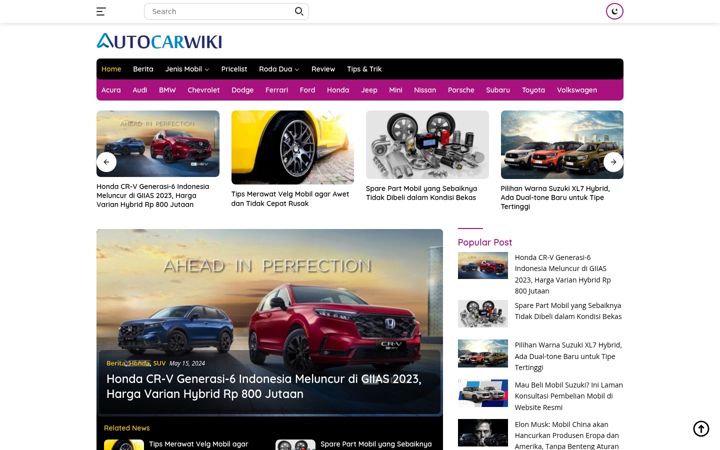Image resolution: width=720 pixels, height=450 pixels.
Task: Click the Popular Post heading
Action: click(x=484, y=242)
